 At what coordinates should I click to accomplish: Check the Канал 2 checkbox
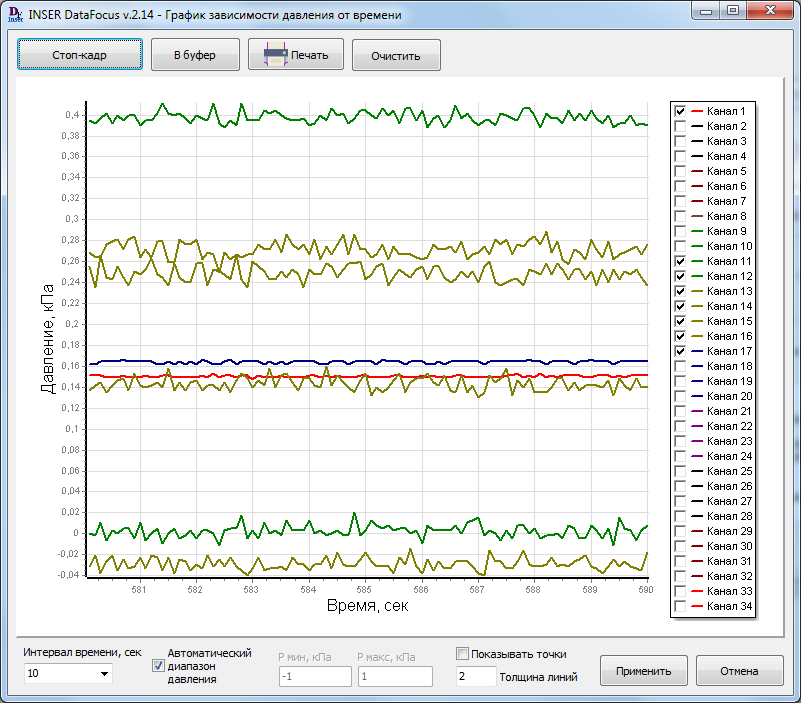(x=680, y=126)
